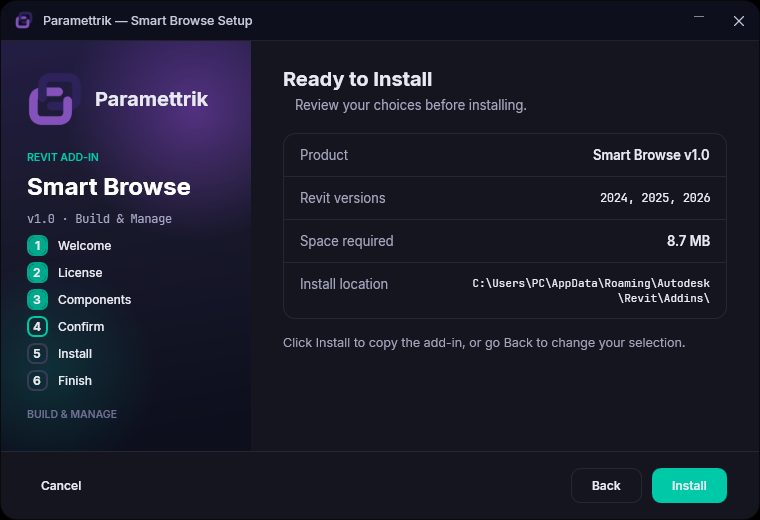Go to the Confirm step label

point(81,327)
